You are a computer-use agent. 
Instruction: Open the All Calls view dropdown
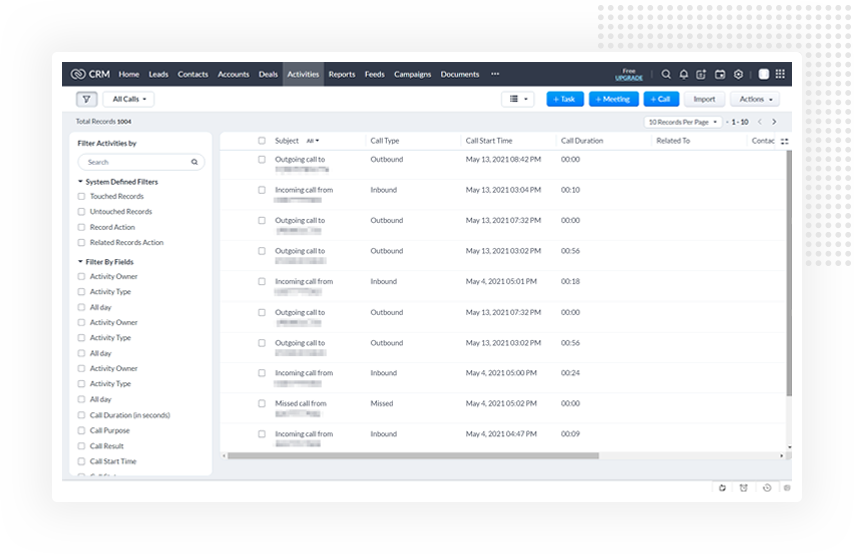click(129, 99)
